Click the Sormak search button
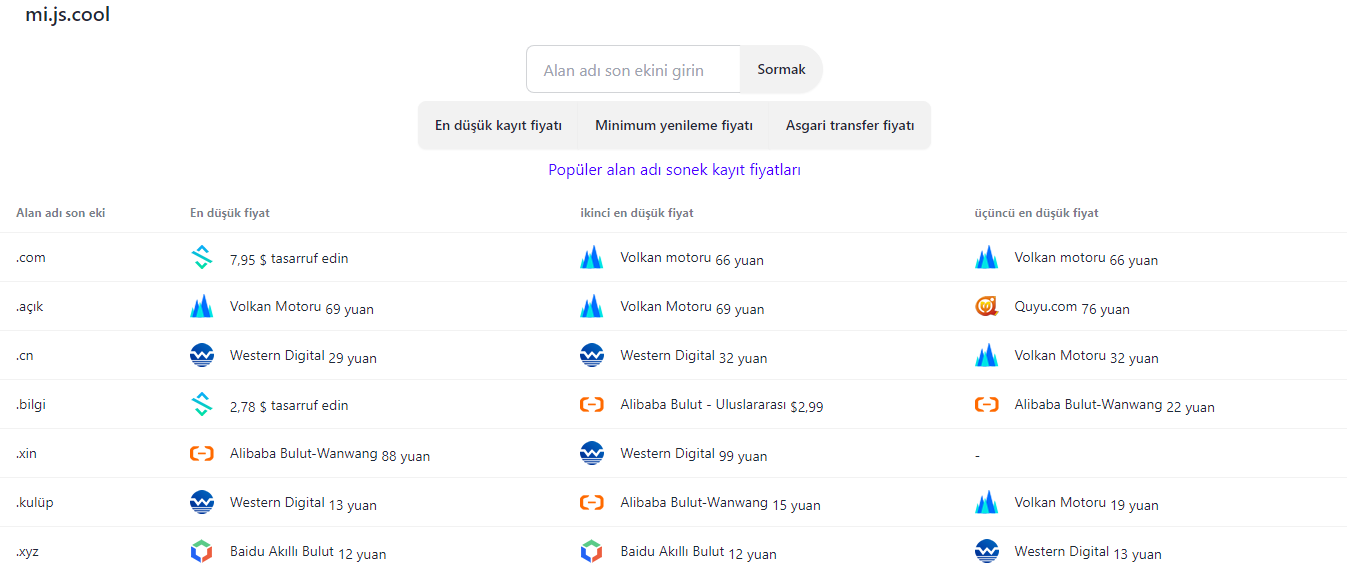This screenshot has height=575, width=1347. coord(781,69)
